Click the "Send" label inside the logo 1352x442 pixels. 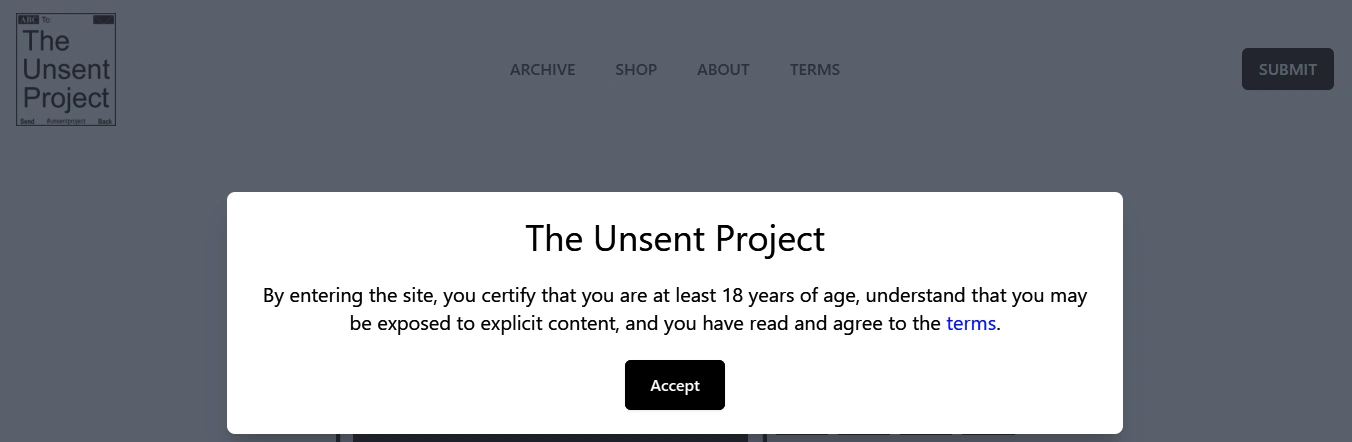(28, 121)
